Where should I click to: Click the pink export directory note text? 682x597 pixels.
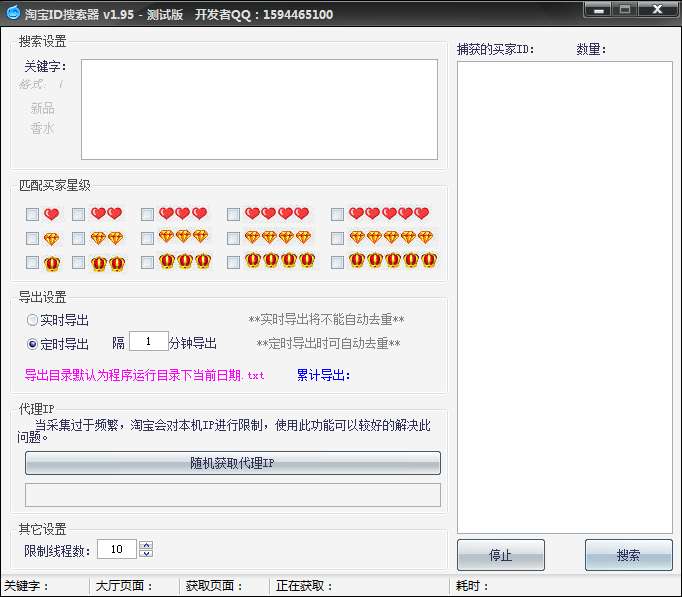tap(144, 375)
